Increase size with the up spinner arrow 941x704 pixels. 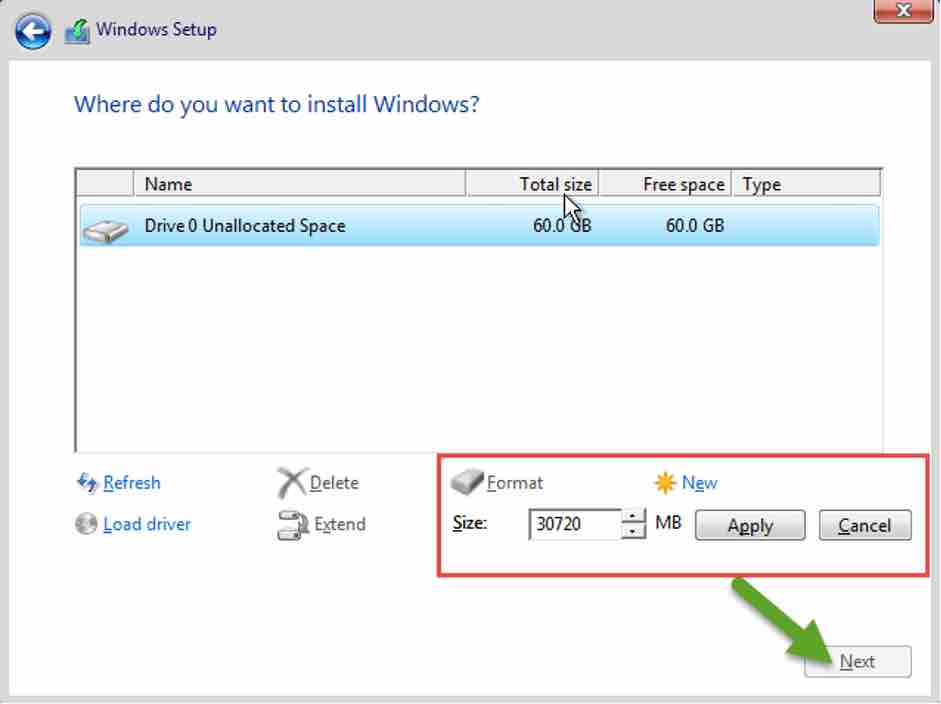634,517
